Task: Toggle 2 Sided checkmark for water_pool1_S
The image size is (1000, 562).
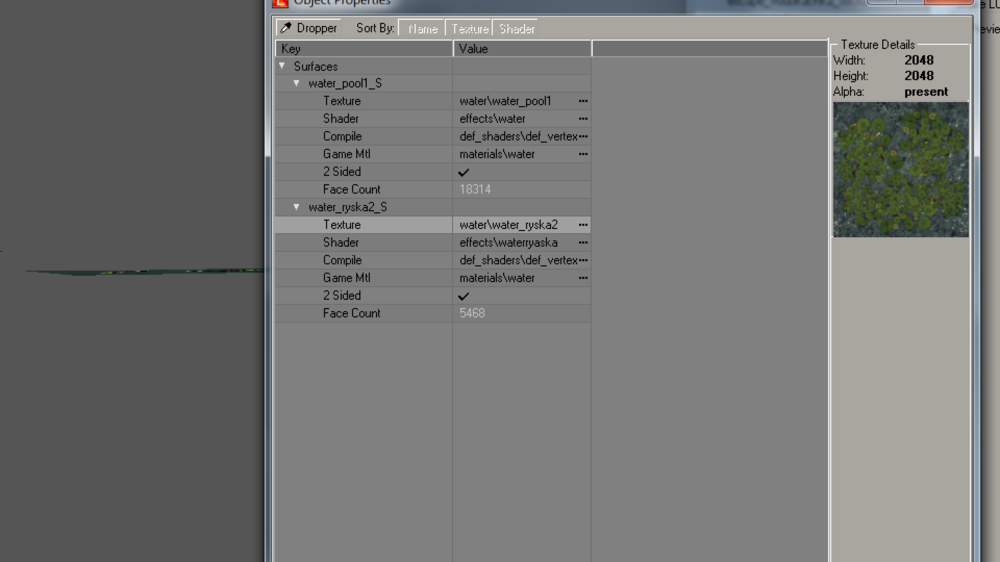Action: (x=464, y=172)
